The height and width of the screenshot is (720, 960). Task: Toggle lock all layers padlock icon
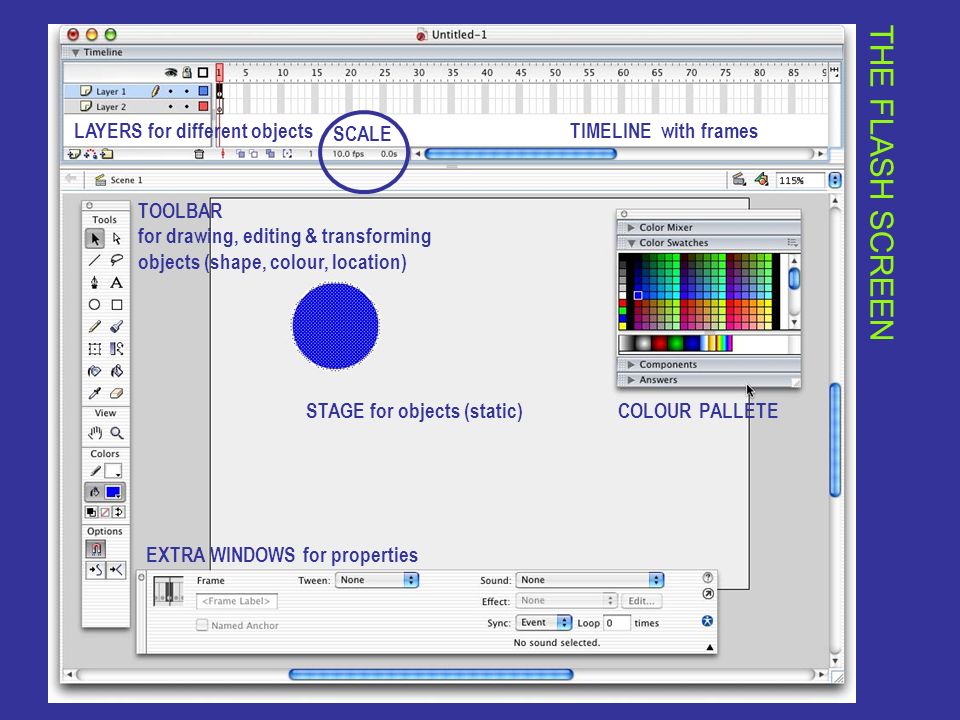click(187, 72)
